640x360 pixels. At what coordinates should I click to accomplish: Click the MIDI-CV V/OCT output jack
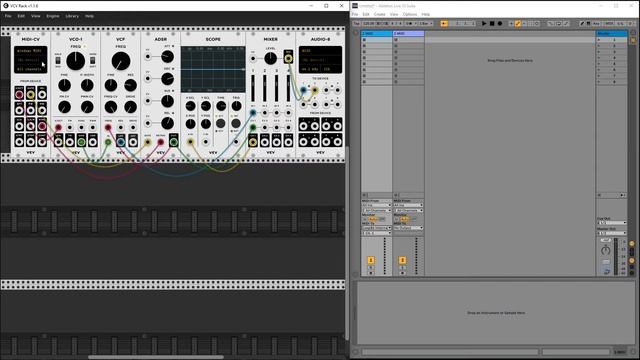[x=19, y=95]
